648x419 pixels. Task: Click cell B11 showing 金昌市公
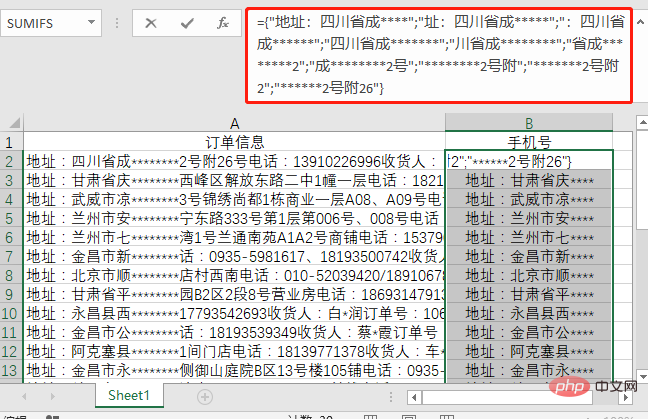coord(529,332)
